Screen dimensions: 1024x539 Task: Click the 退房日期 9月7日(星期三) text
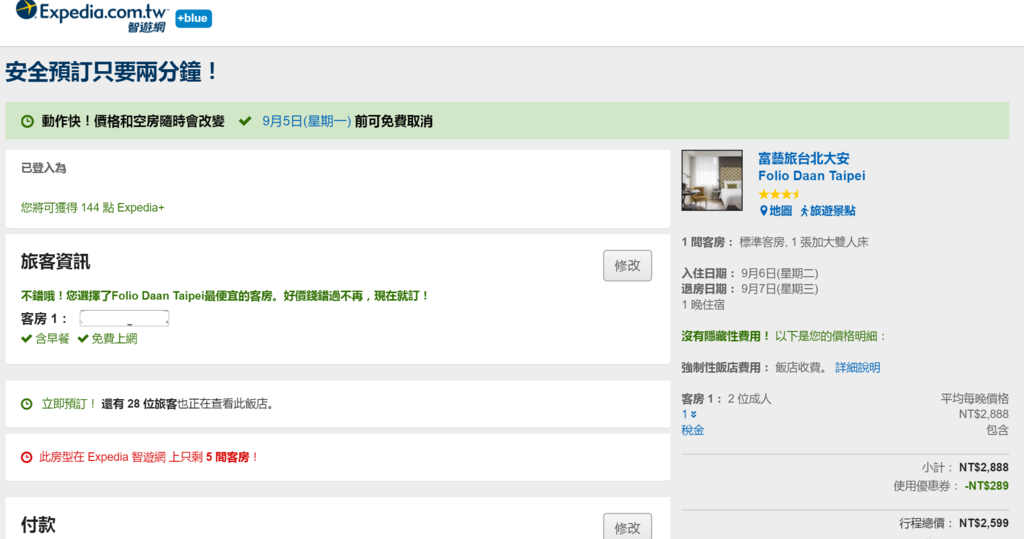pyautogui.click(x=750, y=289)
